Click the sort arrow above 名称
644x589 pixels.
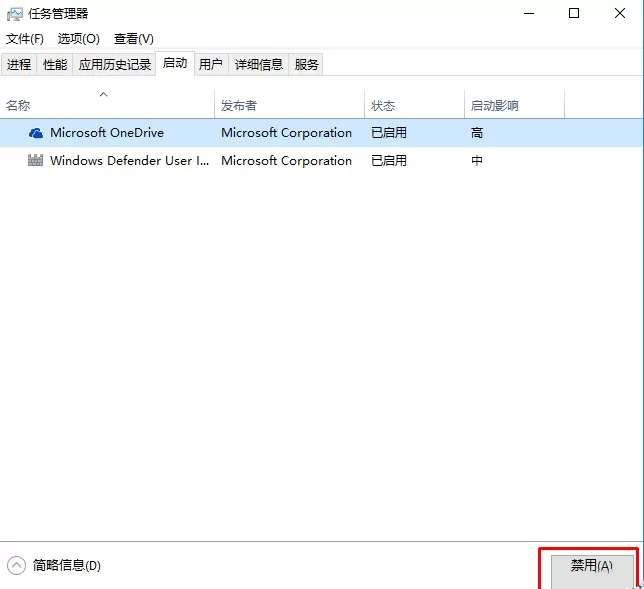tap(104, 94)
